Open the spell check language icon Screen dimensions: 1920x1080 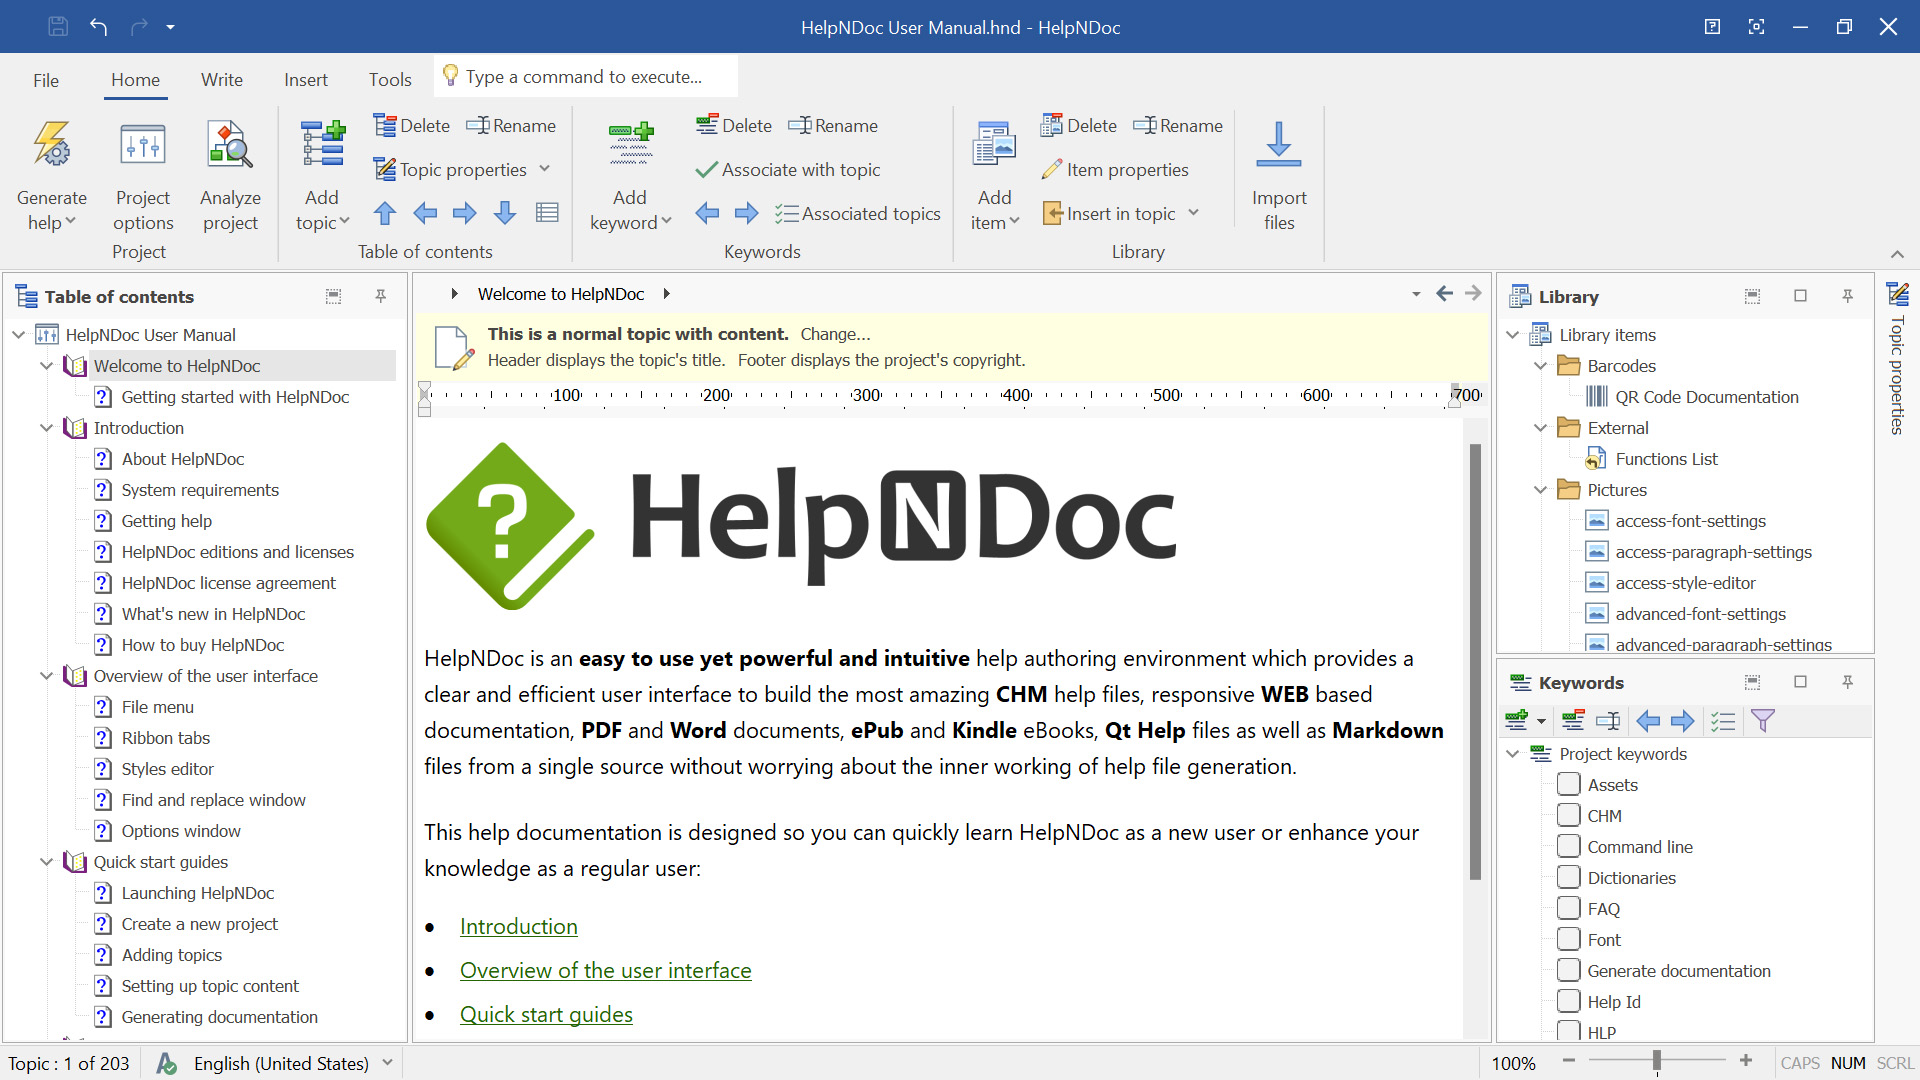tap(167, 1063)
